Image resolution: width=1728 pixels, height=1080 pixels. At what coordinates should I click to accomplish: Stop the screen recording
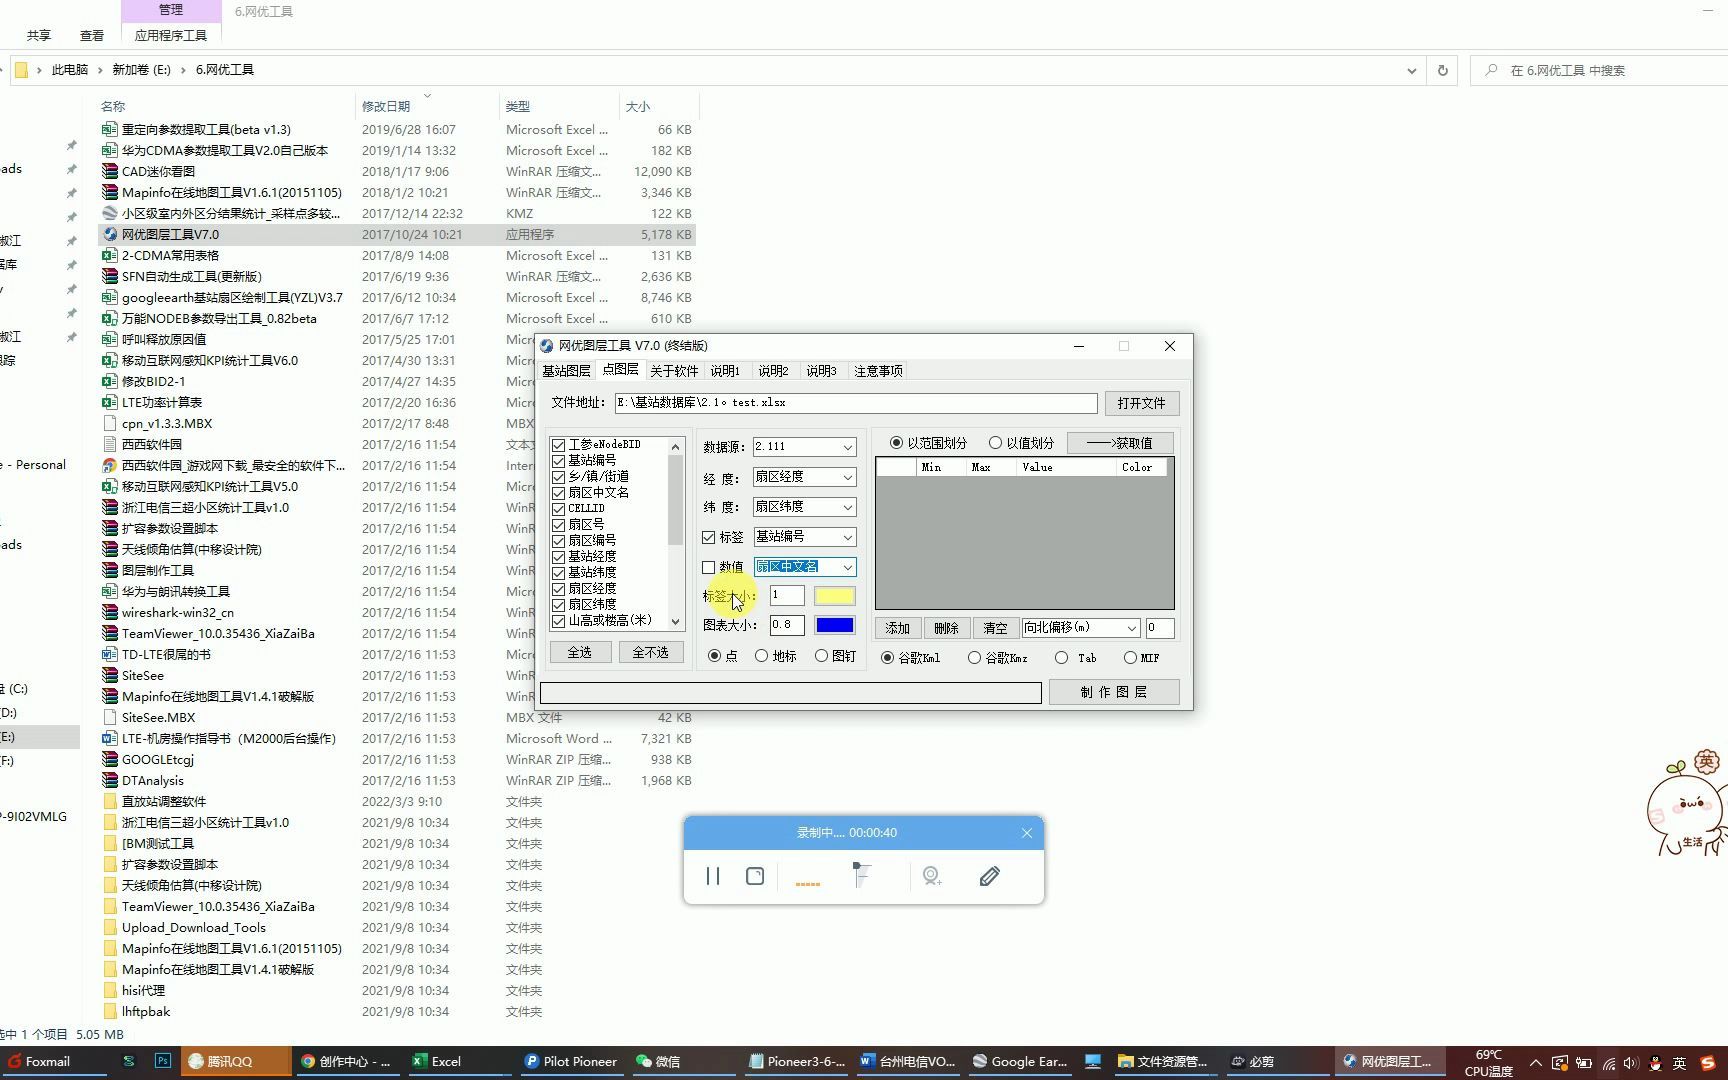(755, 876)
